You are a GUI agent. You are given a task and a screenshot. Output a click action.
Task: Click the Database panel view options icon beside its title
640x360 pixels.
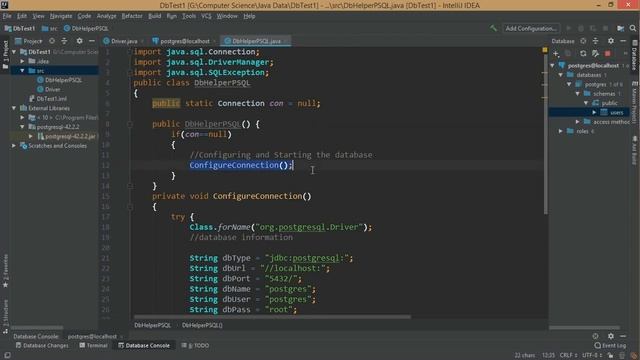(583, 41)
